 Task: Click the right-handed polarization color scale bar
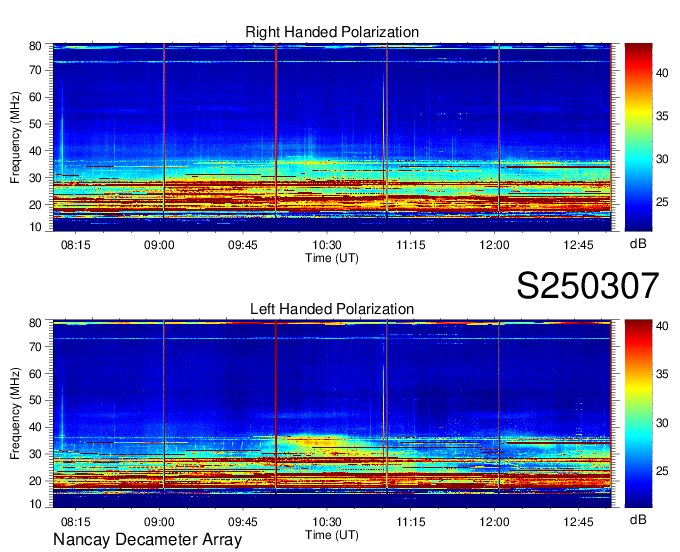[x=638, y=137]
